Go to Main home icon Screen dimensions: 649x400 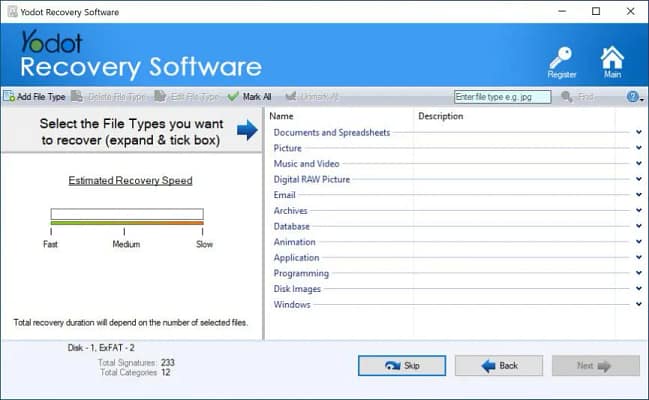pyautogui.click(x=612, y=57)
